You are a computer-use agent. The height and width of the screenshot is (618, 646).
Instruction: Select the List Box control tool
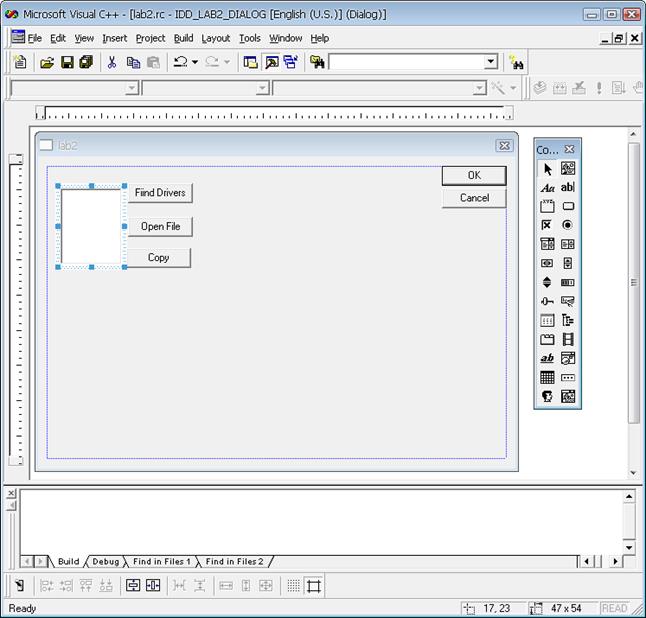(568, 244)
